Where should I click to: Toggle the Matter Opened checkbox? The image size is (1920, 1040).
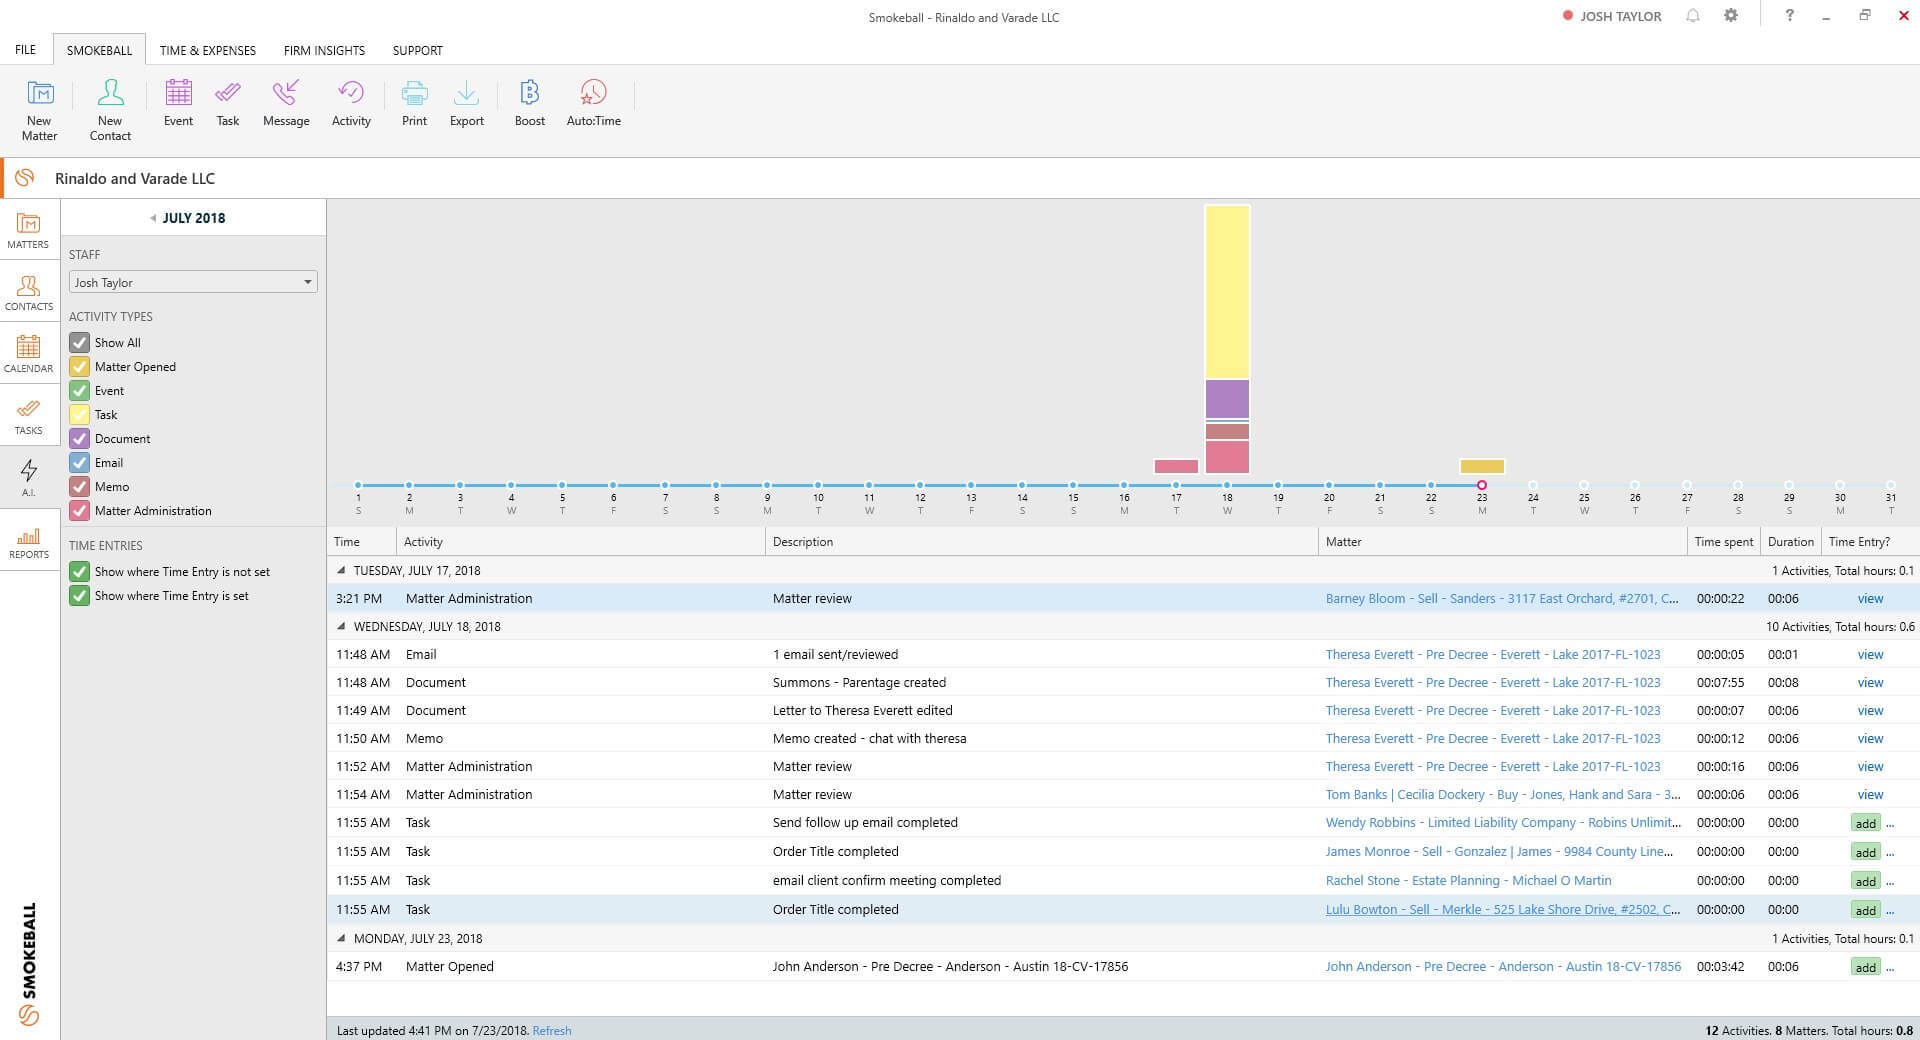80,366
